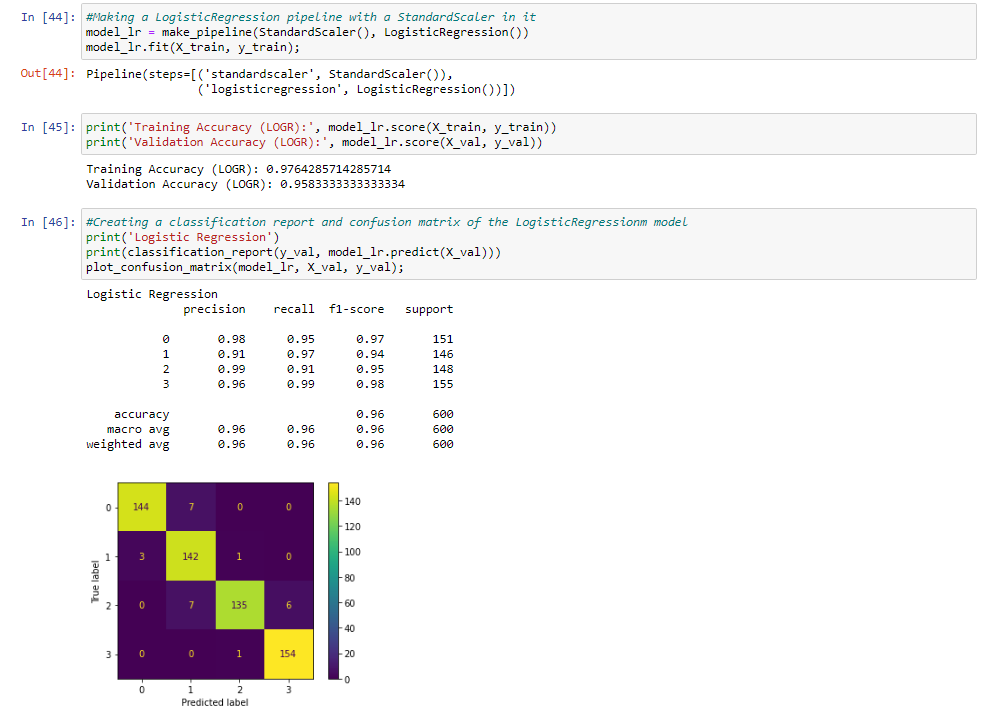
Task: Click the Pipeline steps output text
Action: pos(300,82)
